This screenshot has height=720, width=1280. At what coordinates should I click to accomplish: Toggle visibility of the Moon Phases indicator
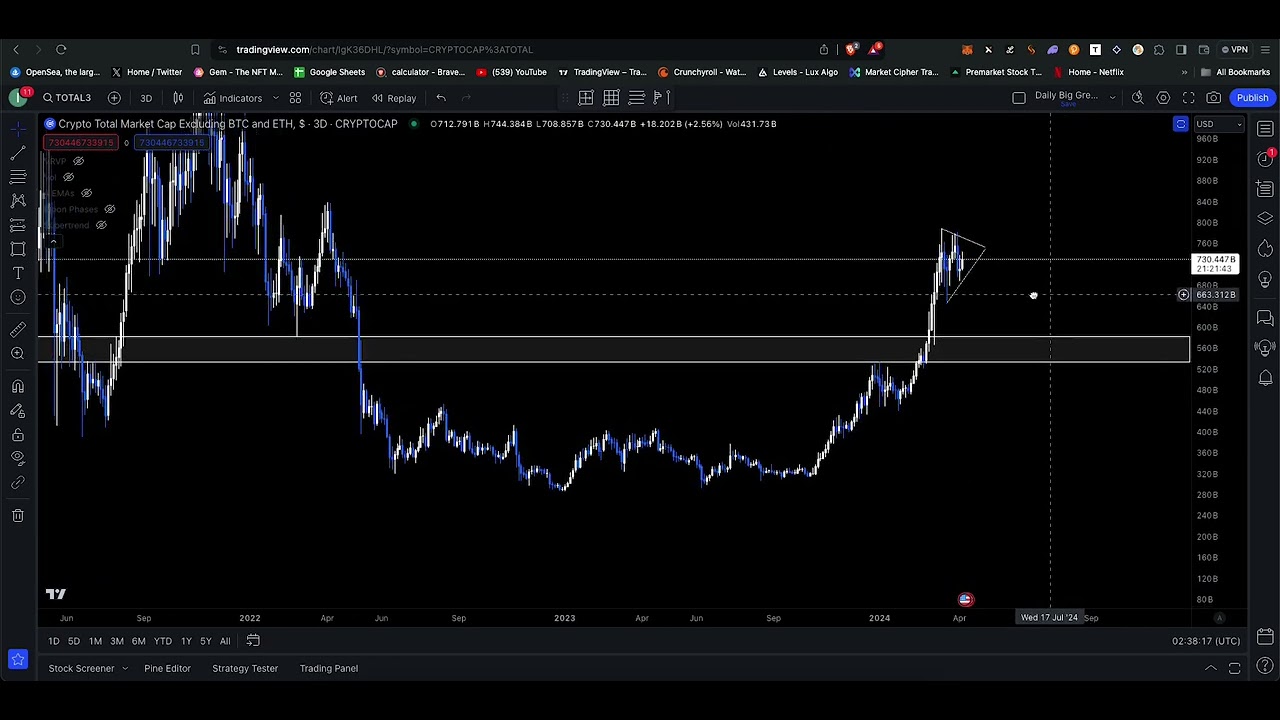click(x=110, y=209)
